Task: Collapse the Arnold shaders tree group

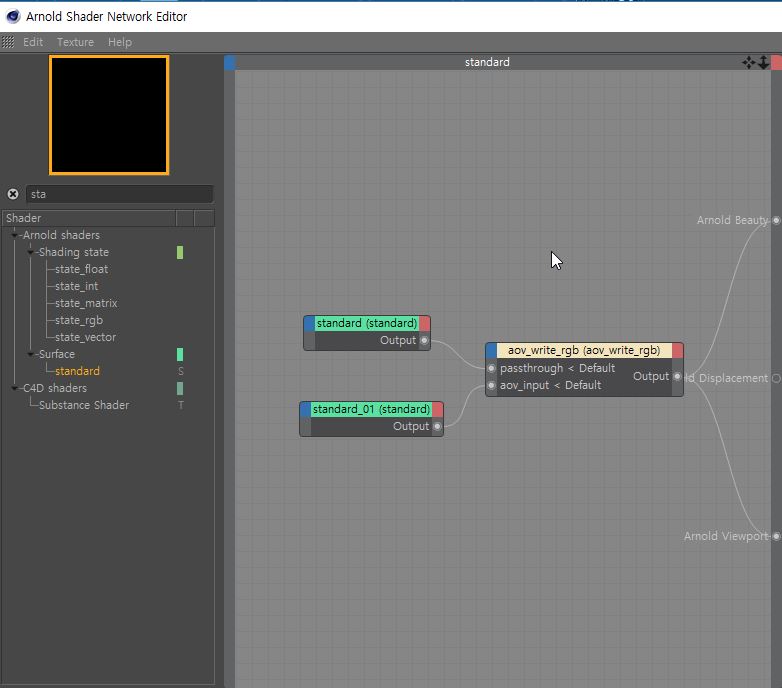Action: pyautogui.click(x=14, y=235)
